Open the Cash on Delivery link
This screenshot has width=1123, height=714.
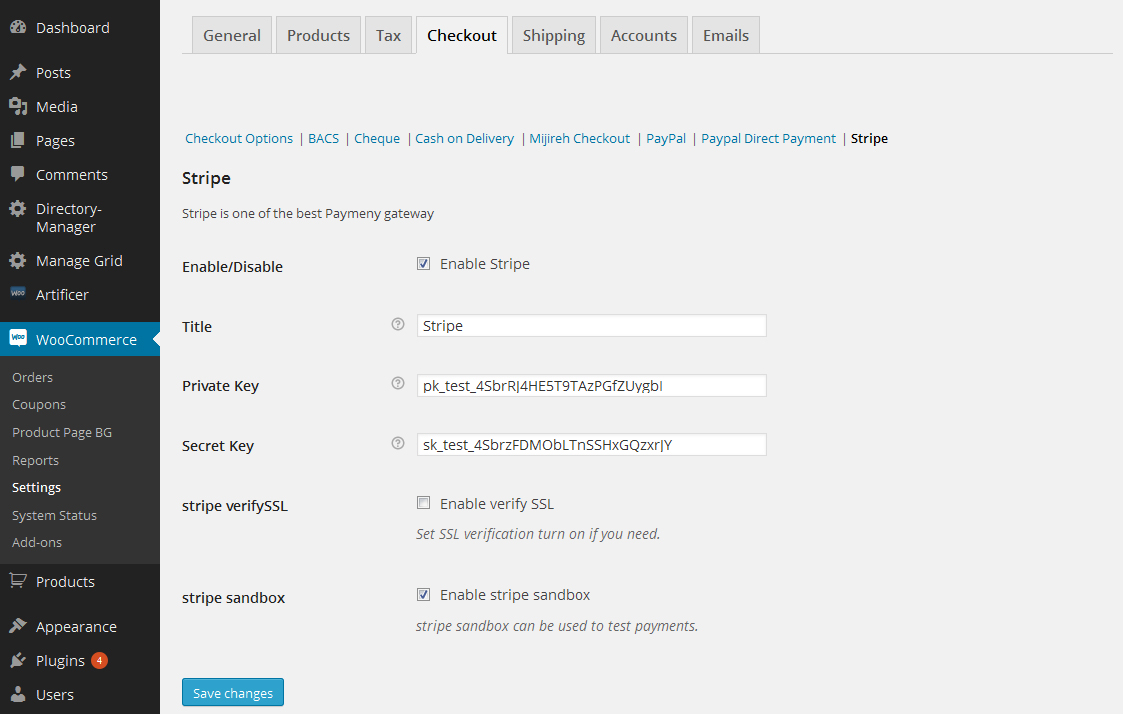pos(465,138)
